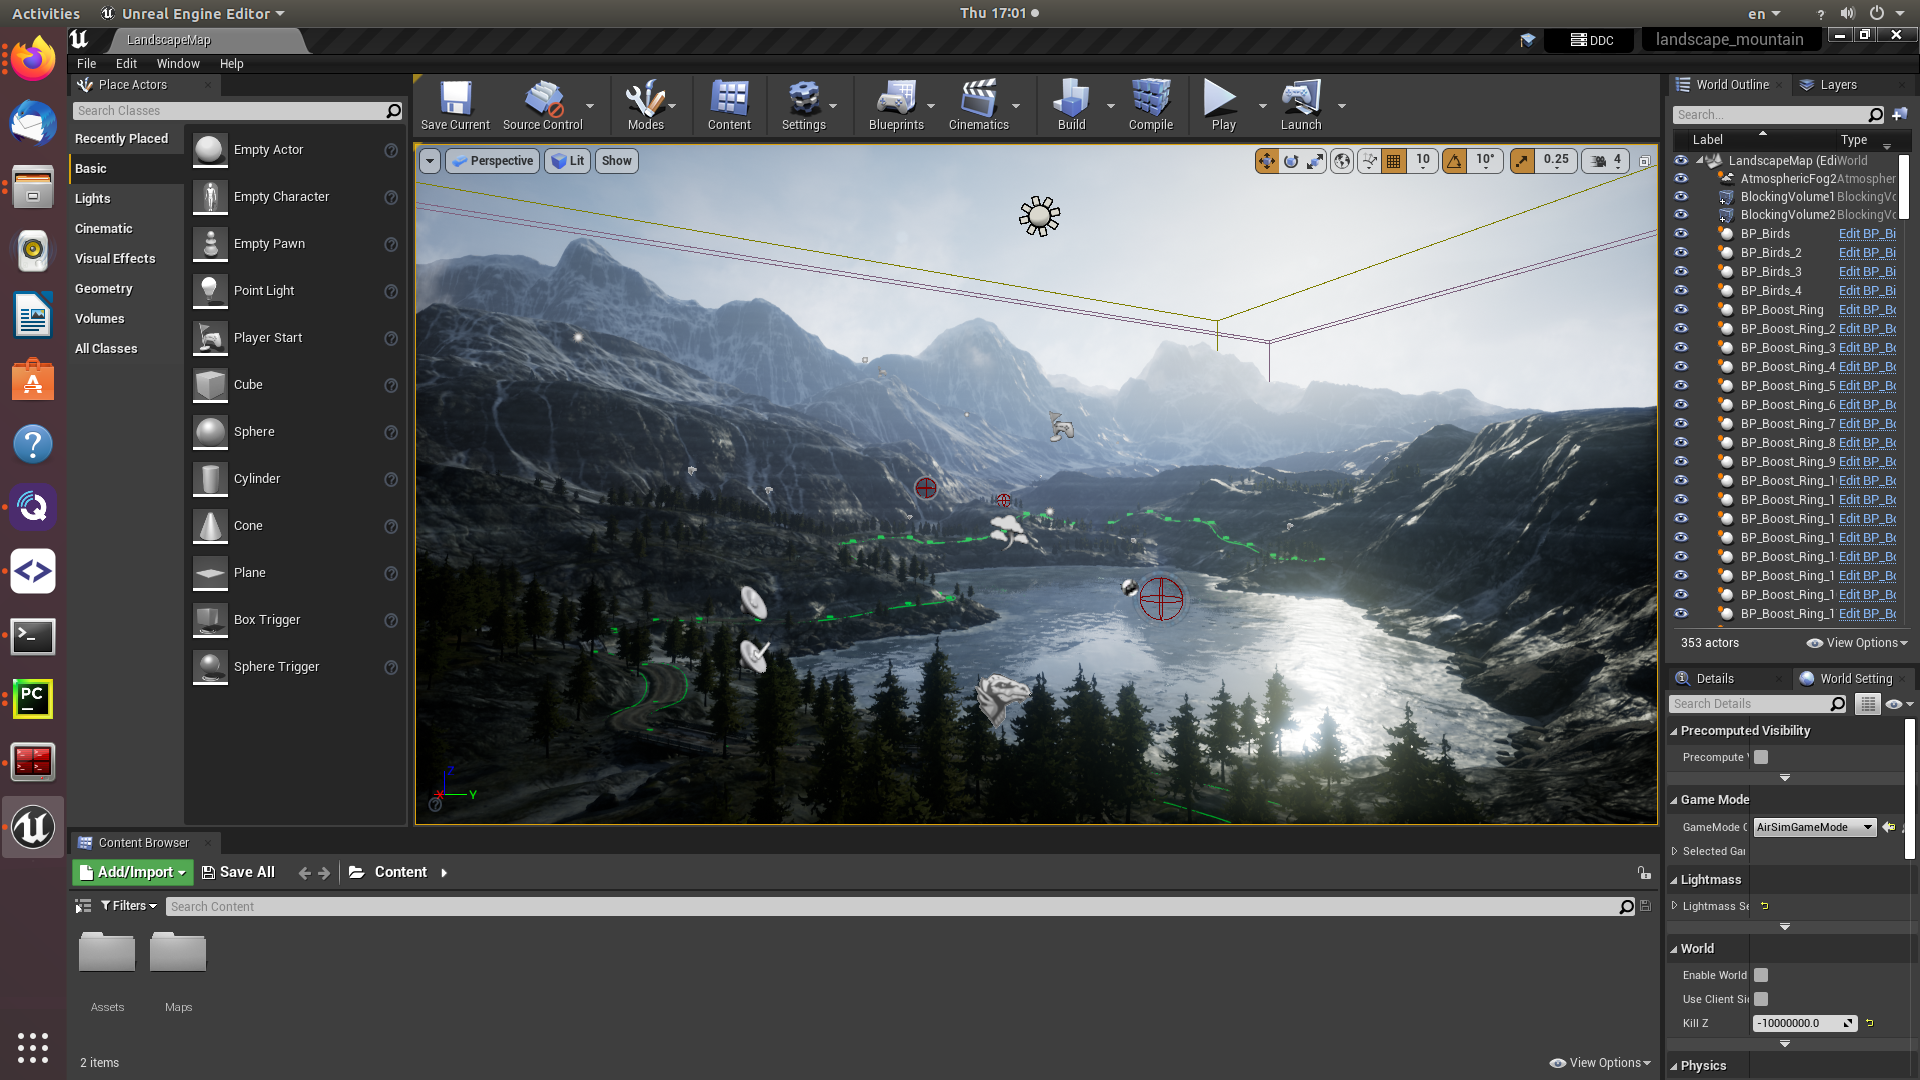1920x1080 pixels.
Task: Open the Content Browser Filters dropdown
Action: (129, 906)
